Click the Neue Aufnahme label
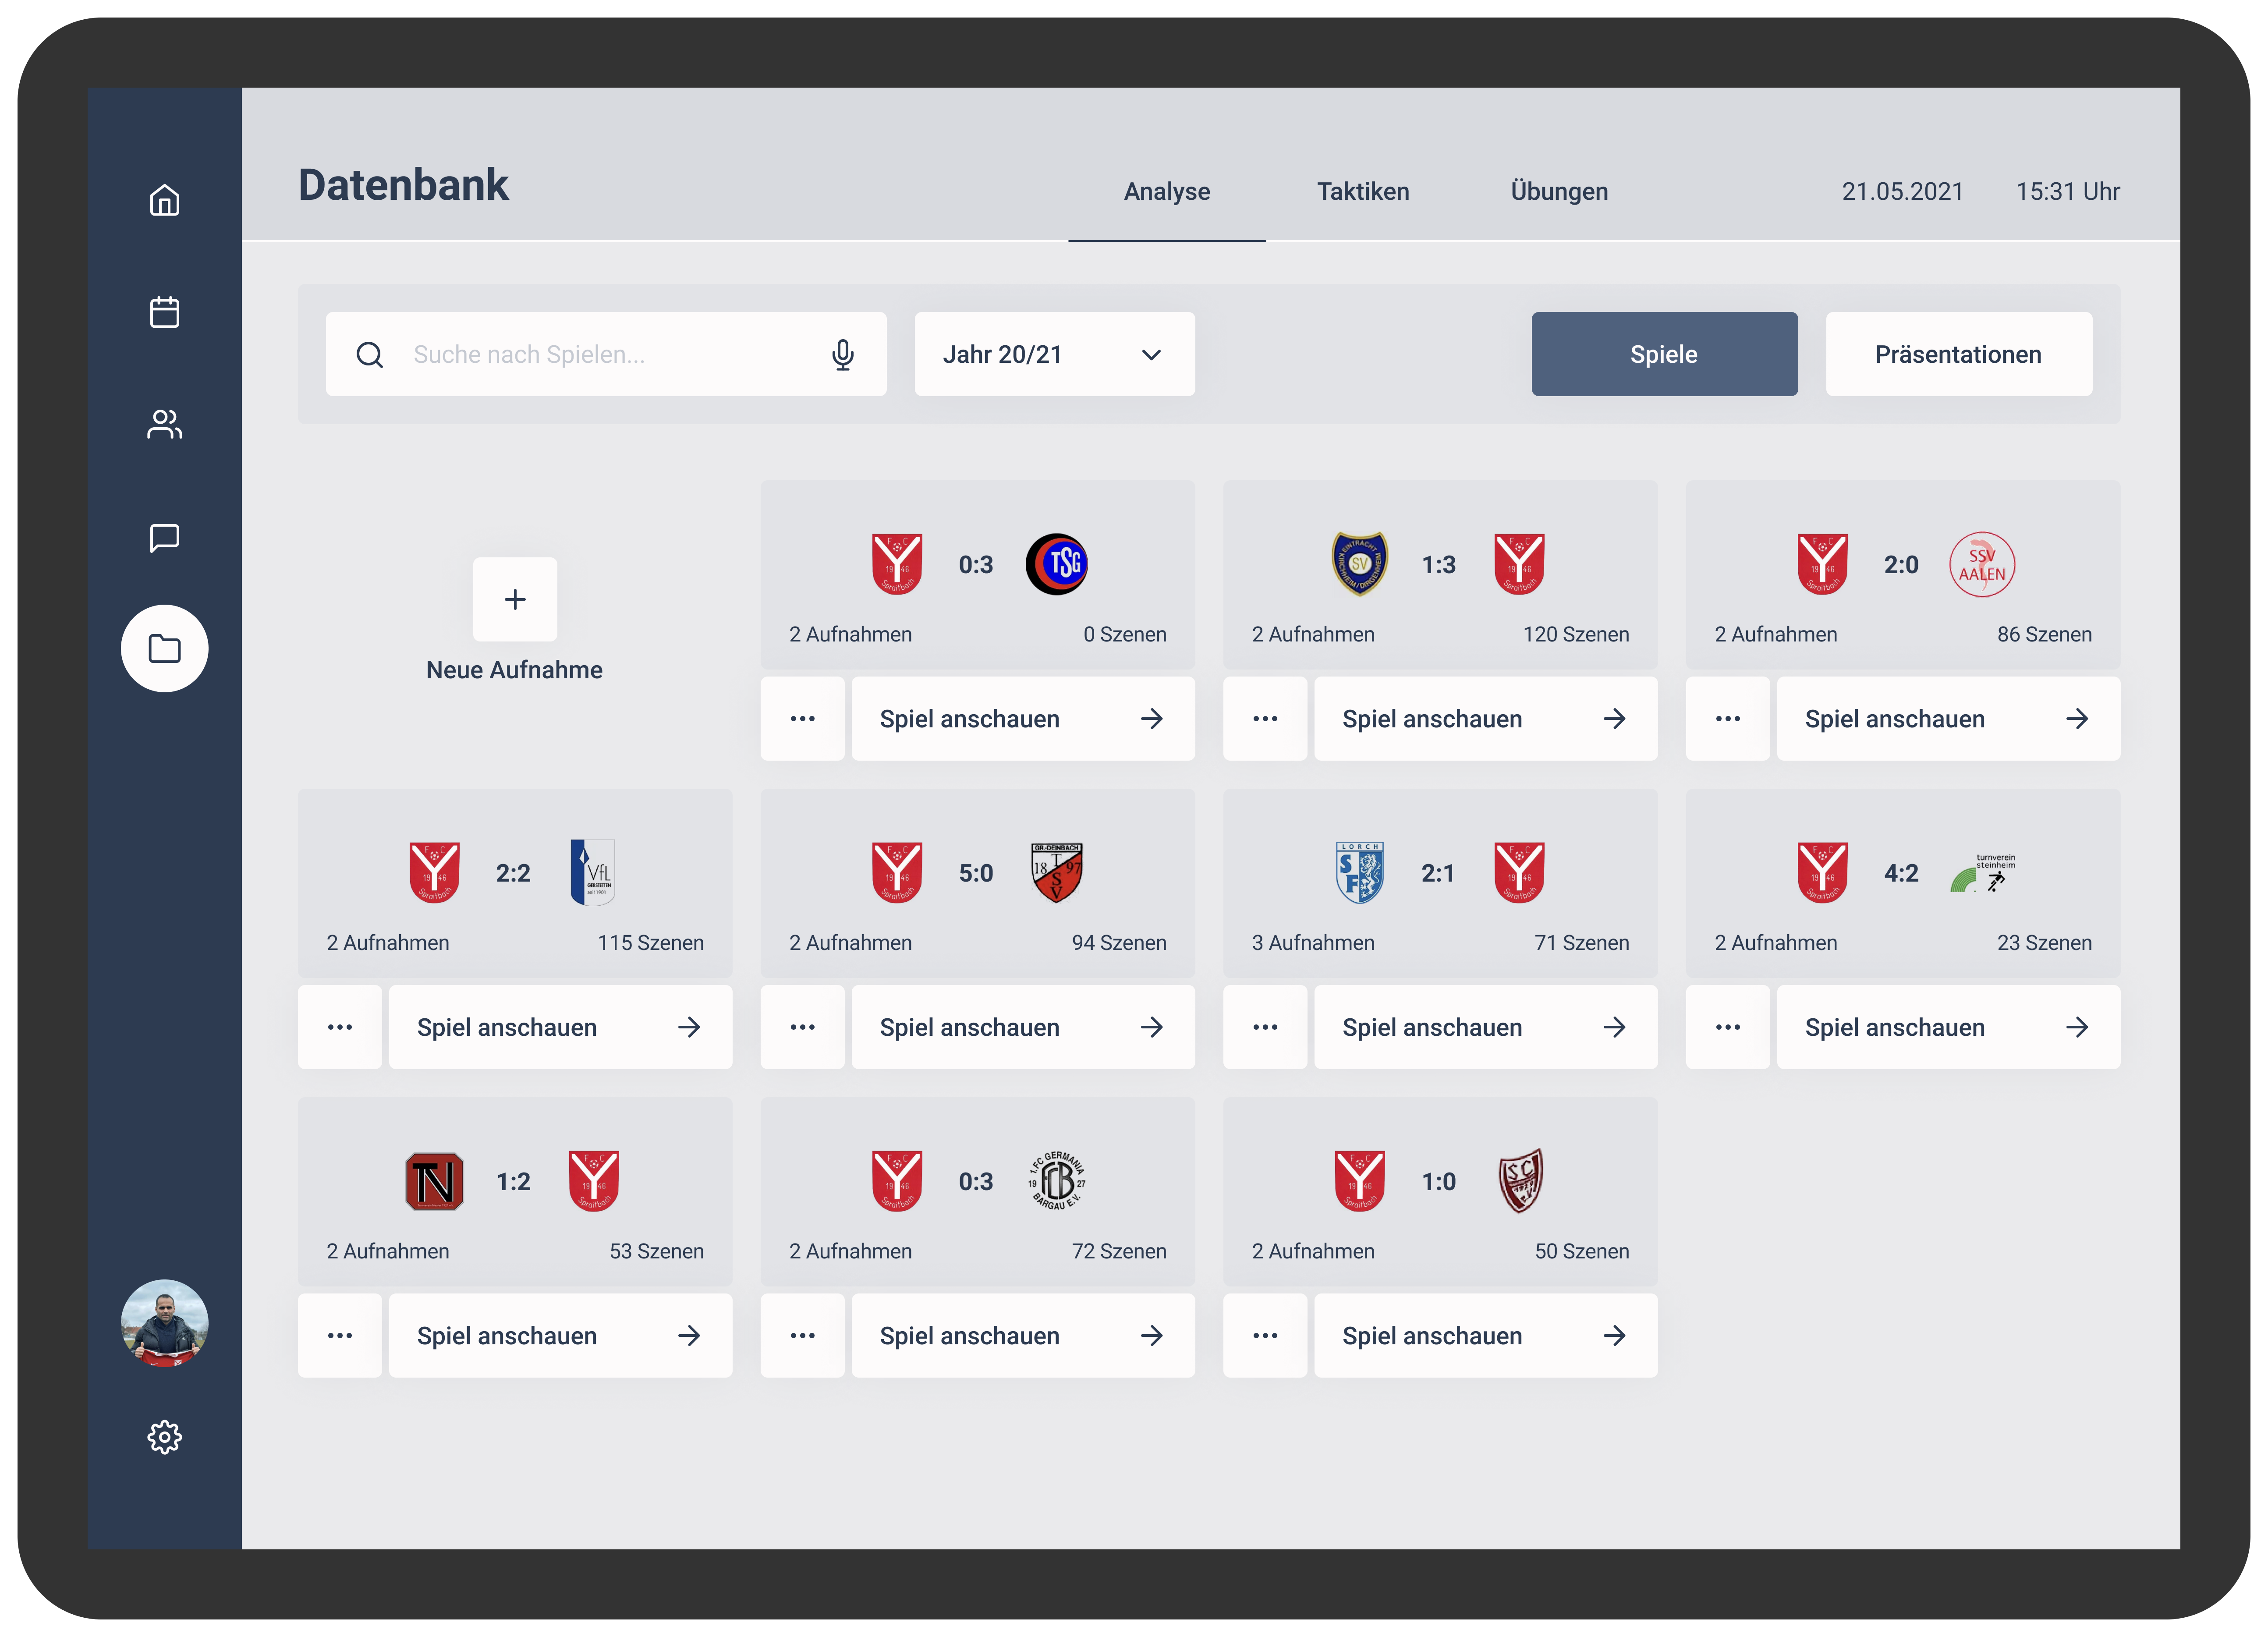The height and width of the screenshot is (1637, 2268). (x=514, y=669)
